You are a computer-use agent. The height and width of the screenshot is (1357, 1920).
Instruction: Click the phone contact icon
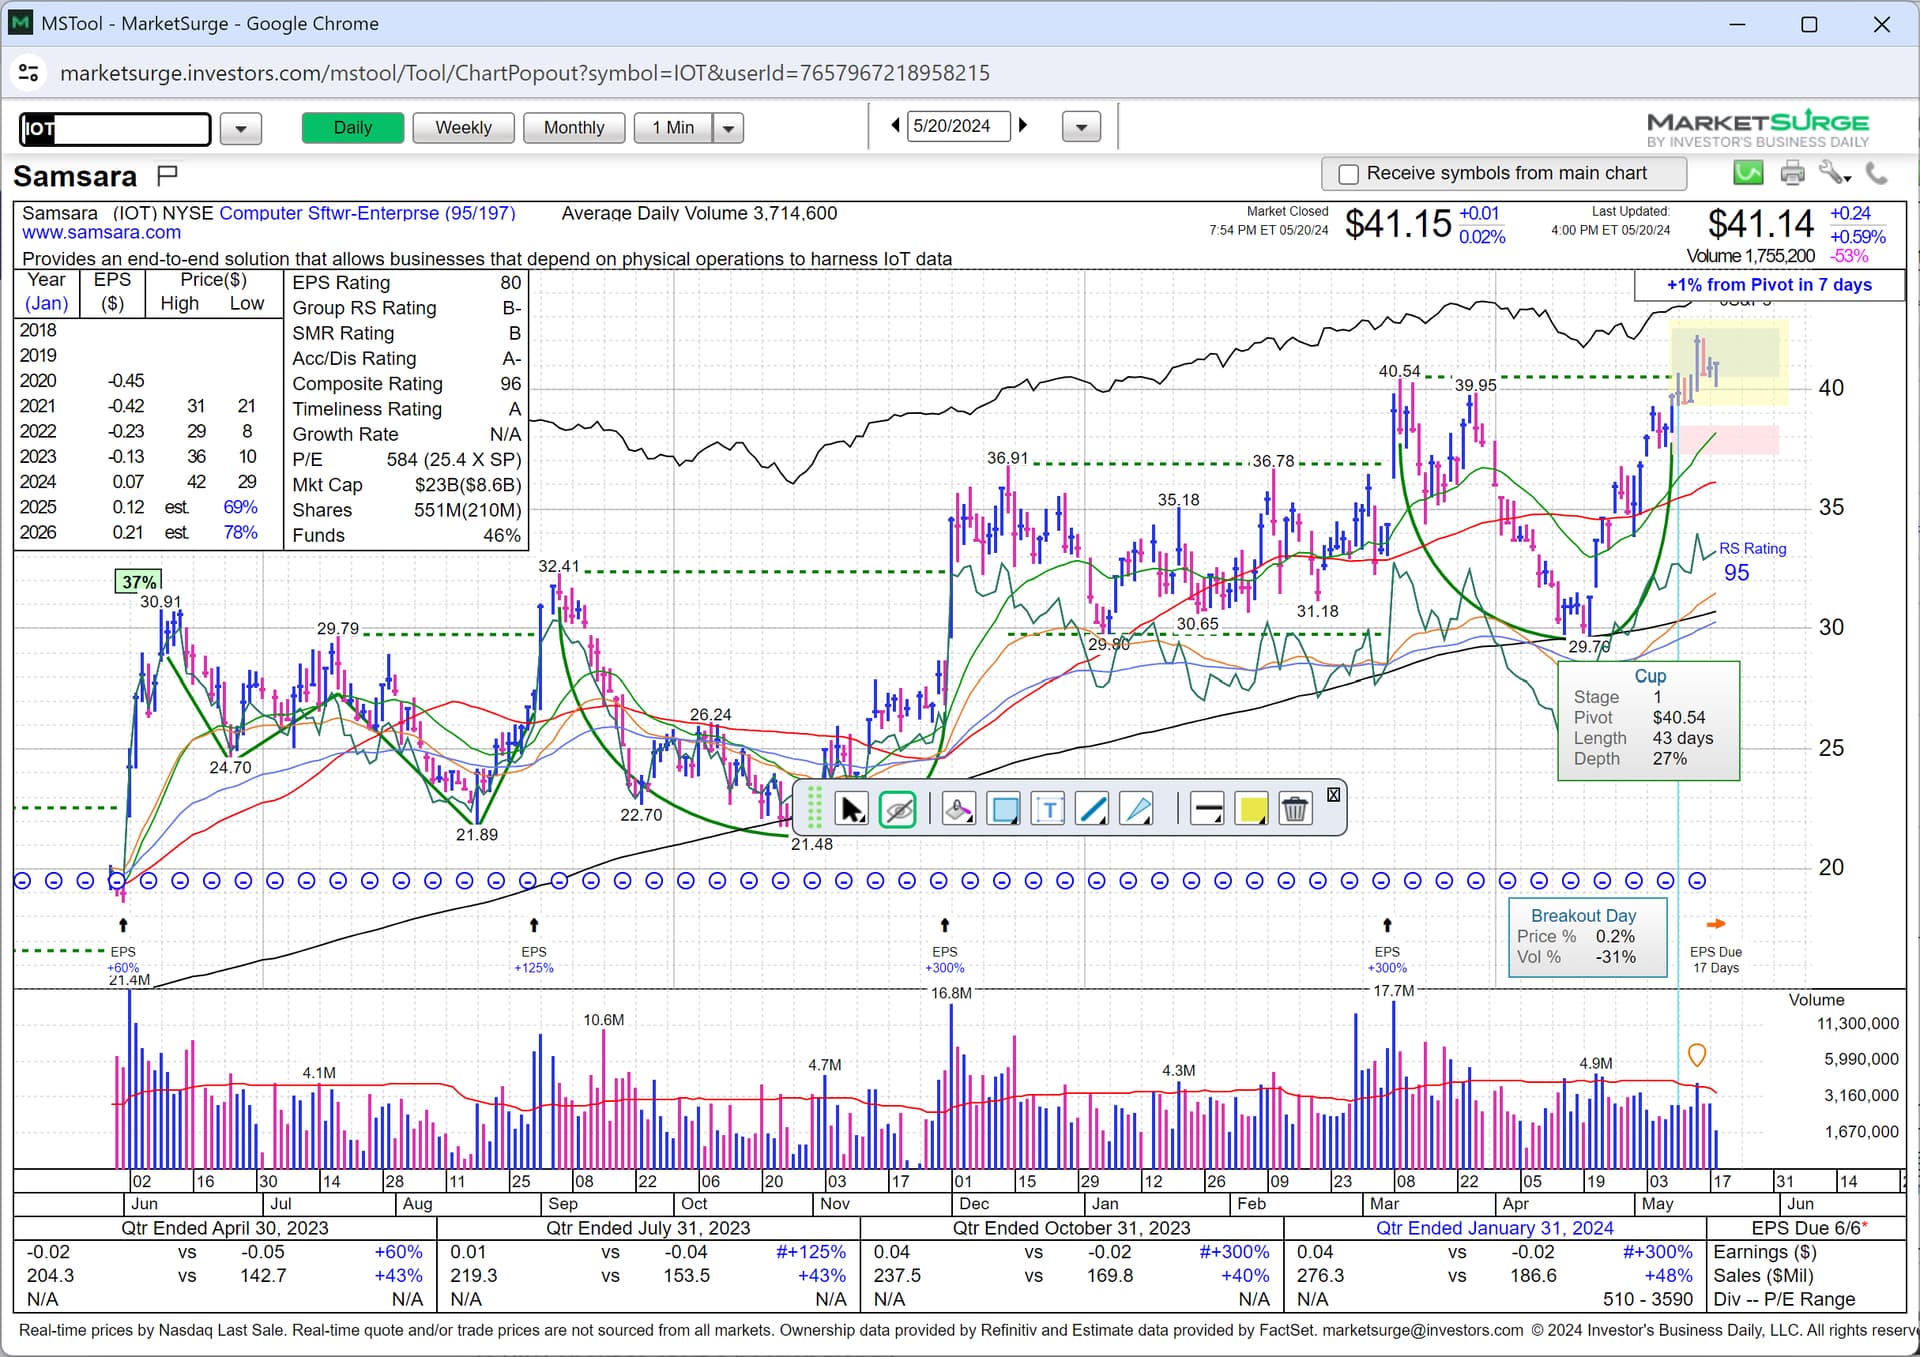pos(1877,173)
